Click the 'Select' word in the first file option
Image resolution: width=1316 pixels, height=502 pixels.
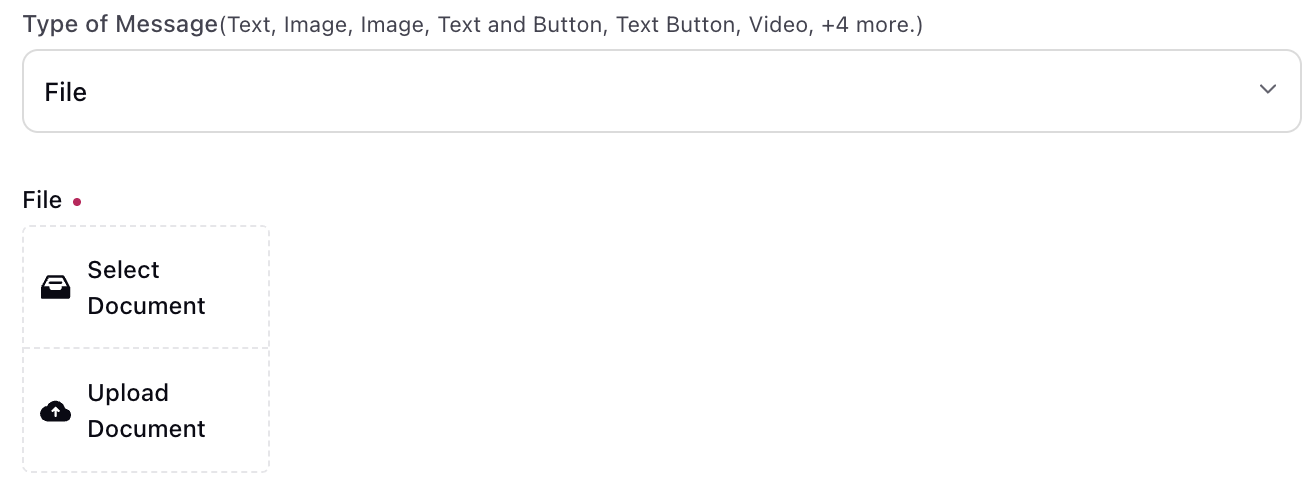click(x=124, y=270)
